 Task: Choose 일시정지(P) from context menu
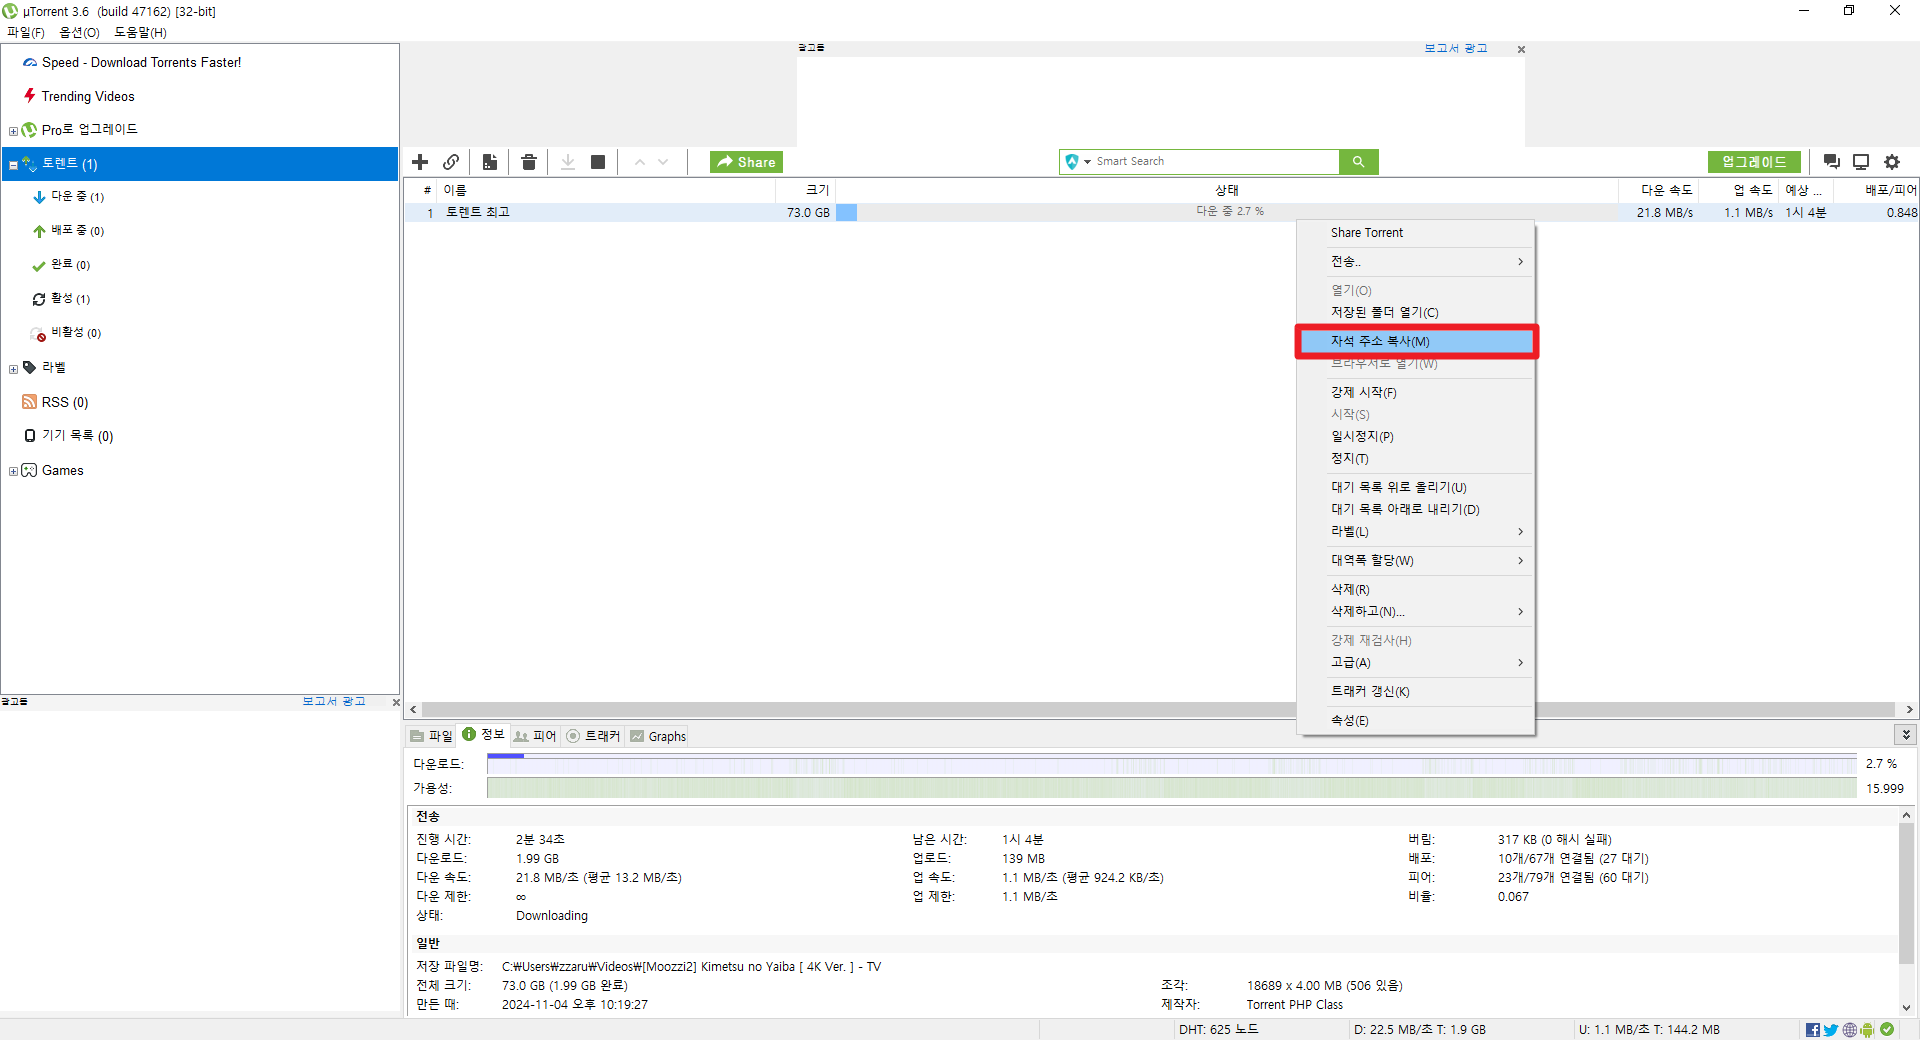[x=1415, y=437]
